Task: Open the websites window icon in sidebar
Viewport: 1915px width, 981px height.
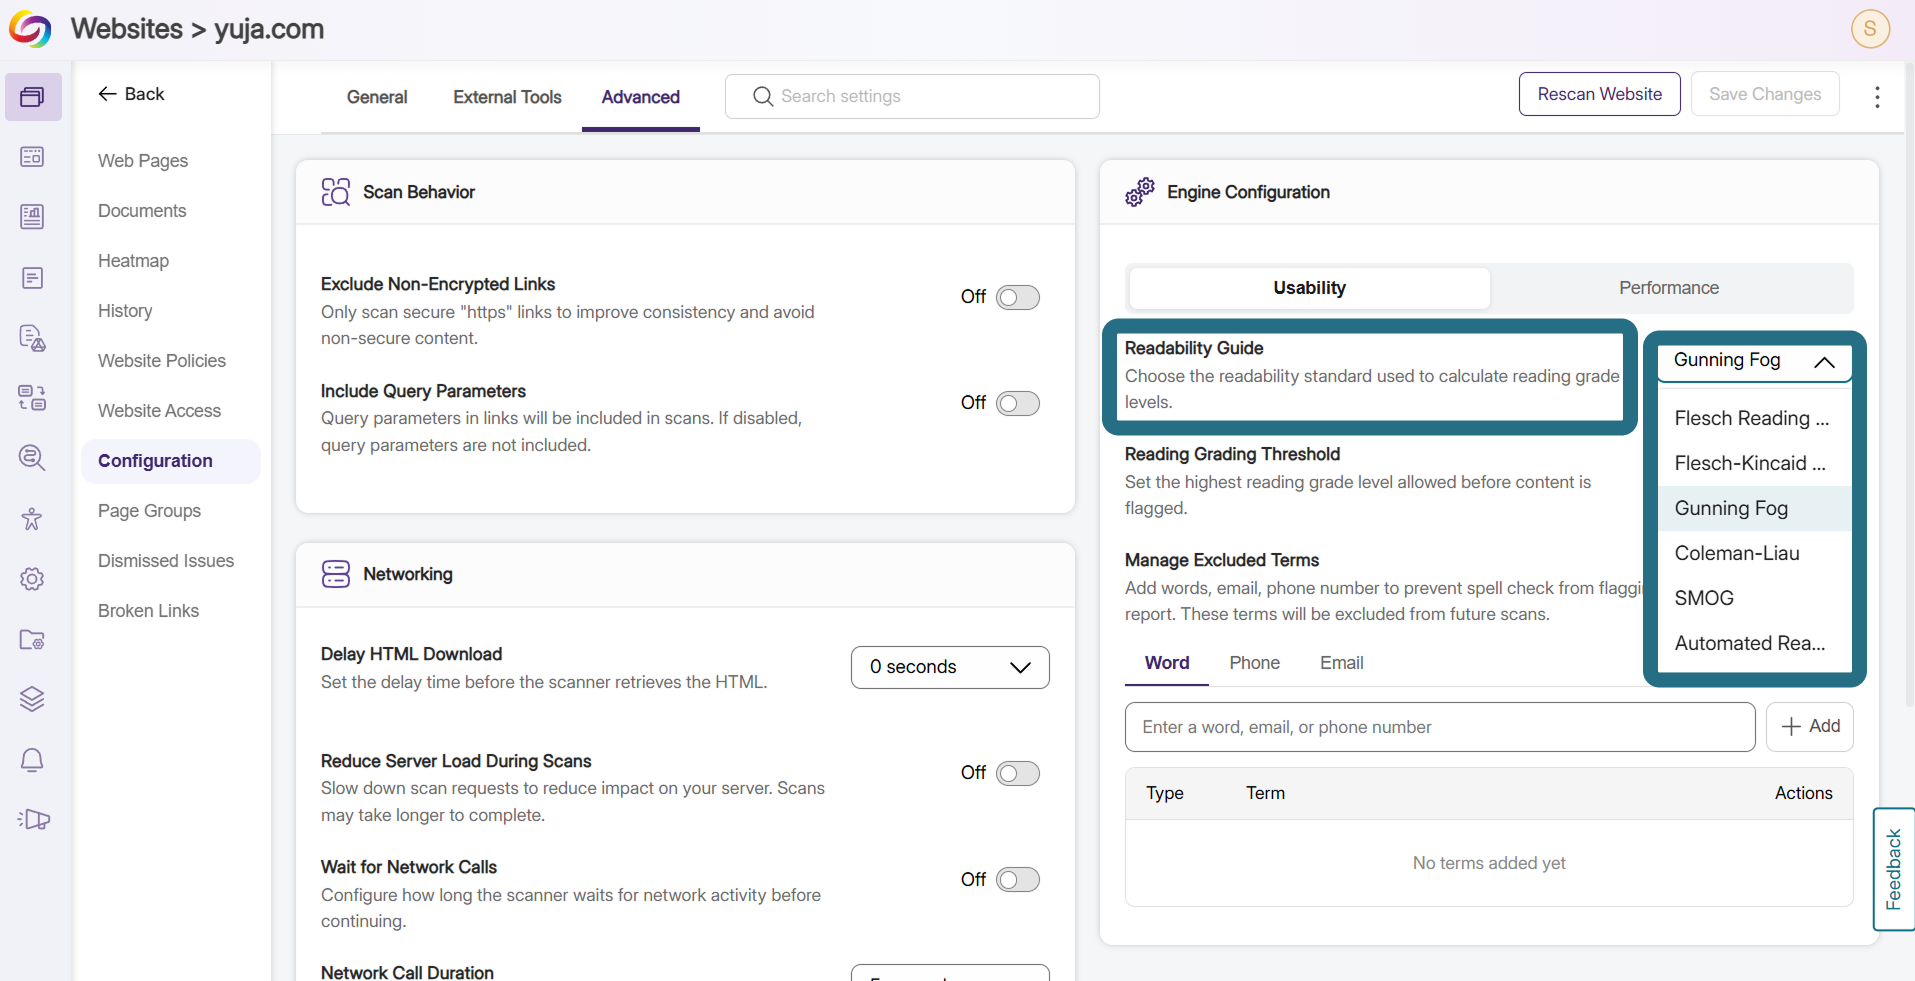Action: click(x=33, y=97)
